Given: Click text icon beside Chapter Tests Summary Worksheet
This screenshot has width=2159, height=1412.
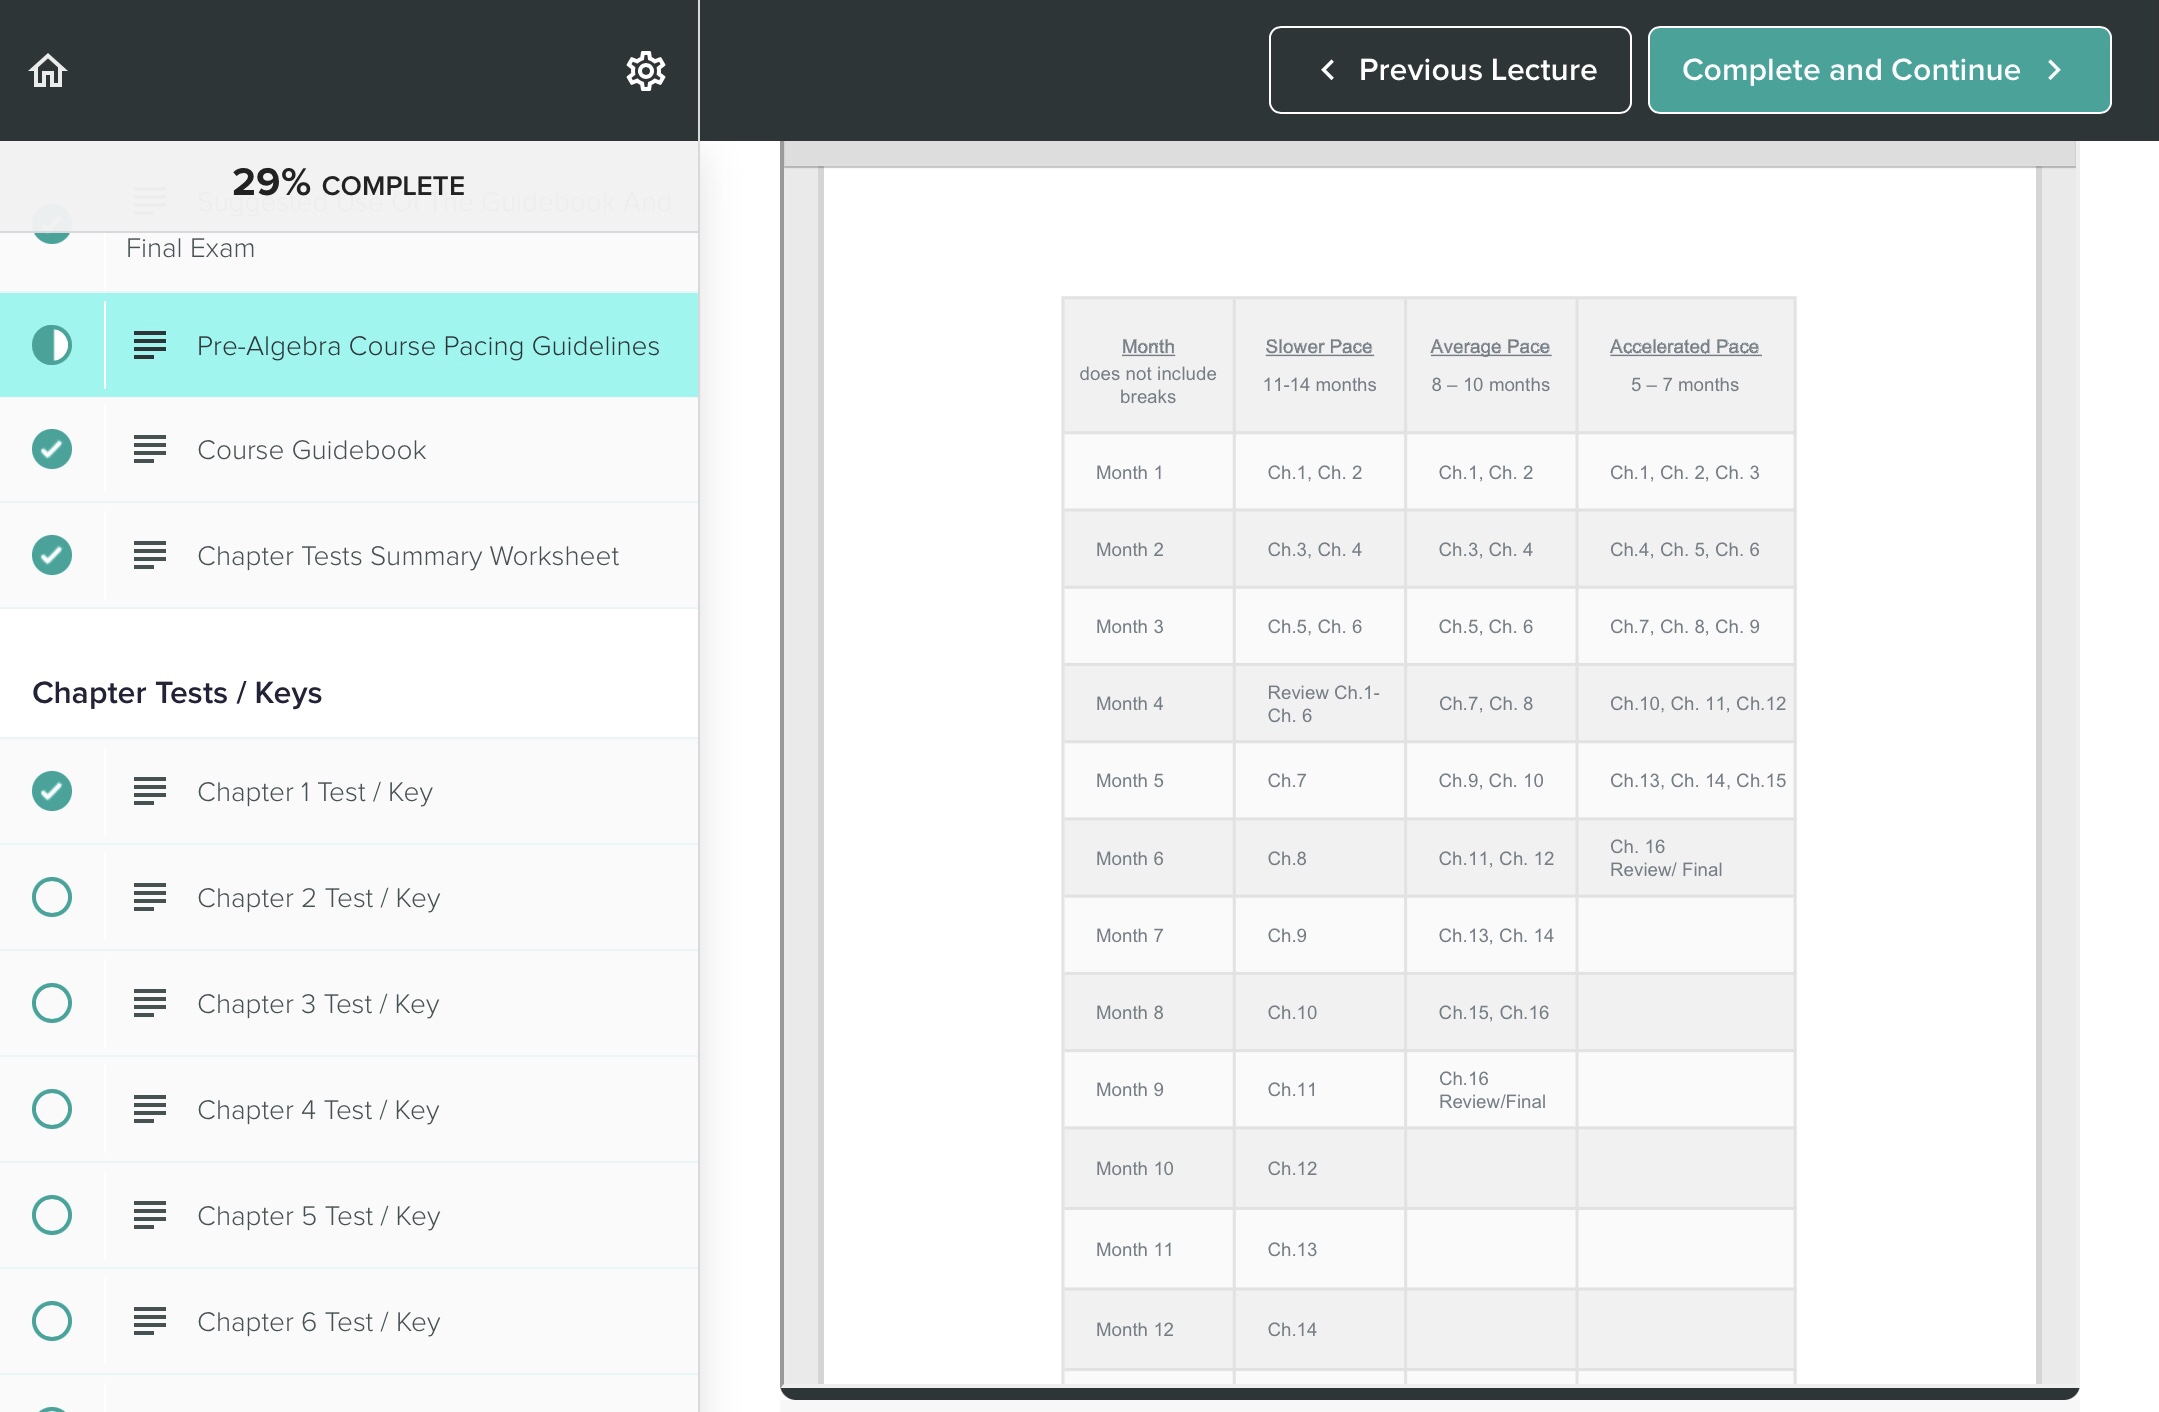Looking at the screenshot, I should [x=150, y=555].
